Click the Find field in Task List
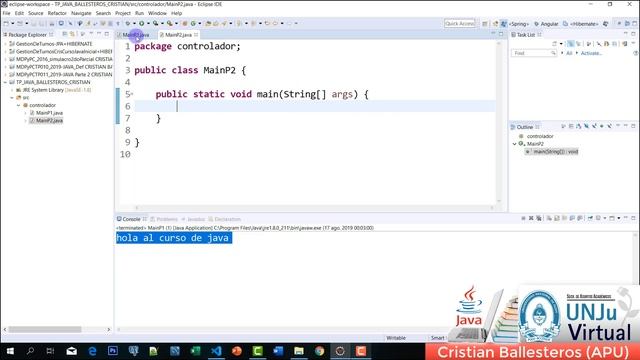Screen dimensions: 640x360 tap(534, 53)
